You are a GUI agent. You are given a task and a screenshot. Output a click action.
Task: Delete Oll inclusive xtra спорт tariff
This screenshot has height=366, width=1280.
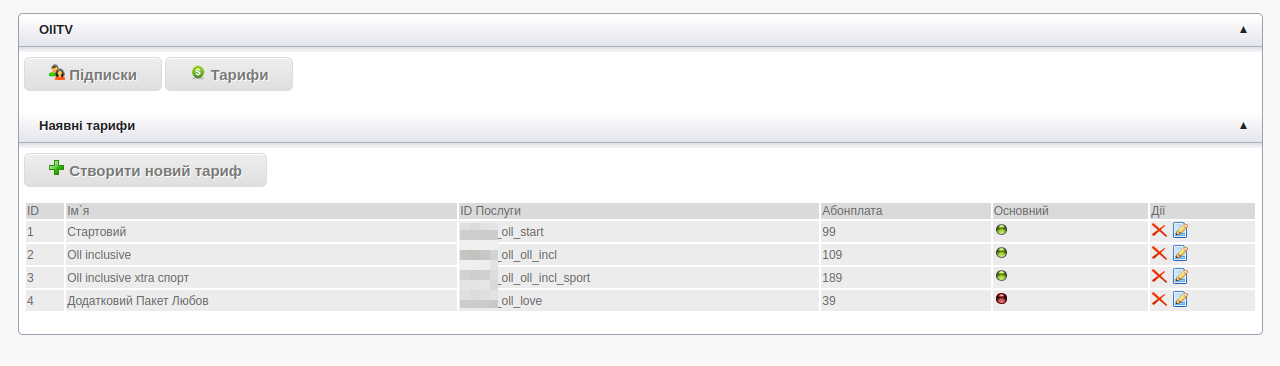click(1159, 276)
